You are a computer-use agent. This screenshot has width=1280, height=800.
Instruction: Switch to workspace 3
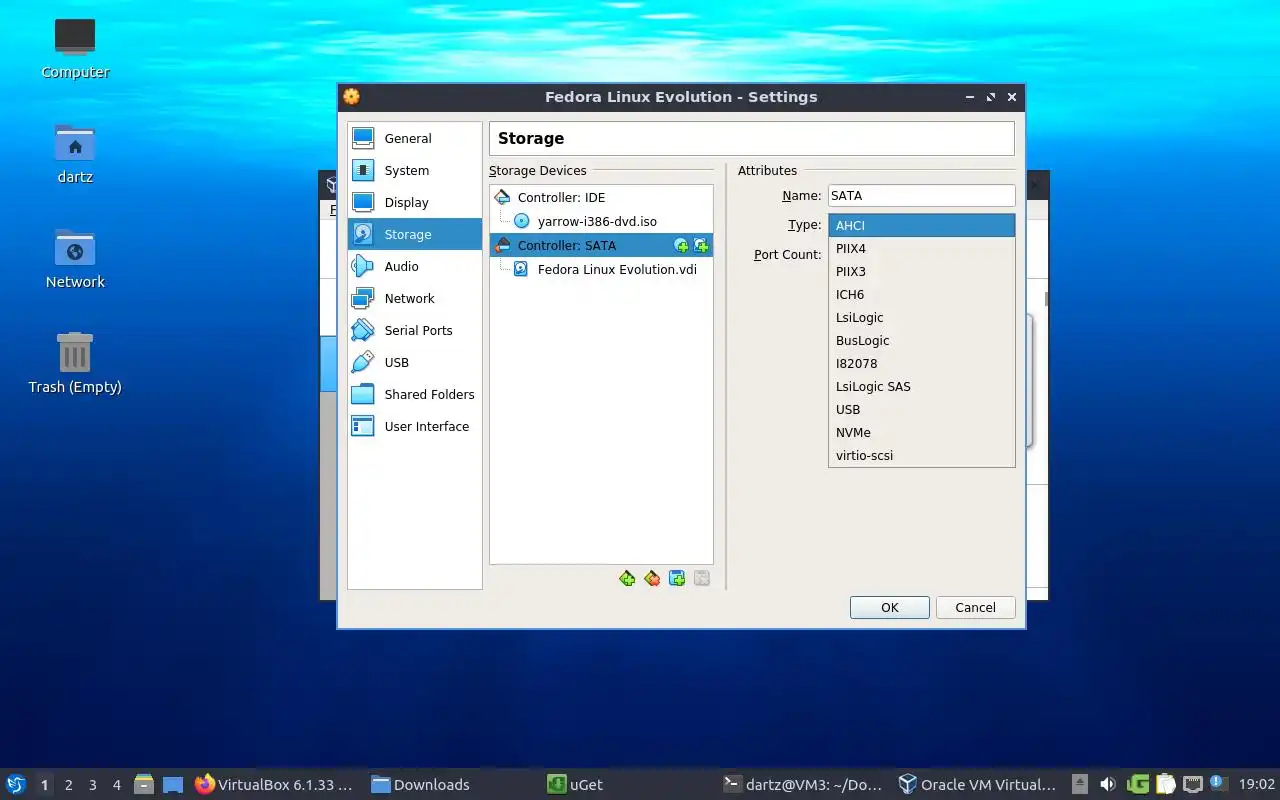93,785
